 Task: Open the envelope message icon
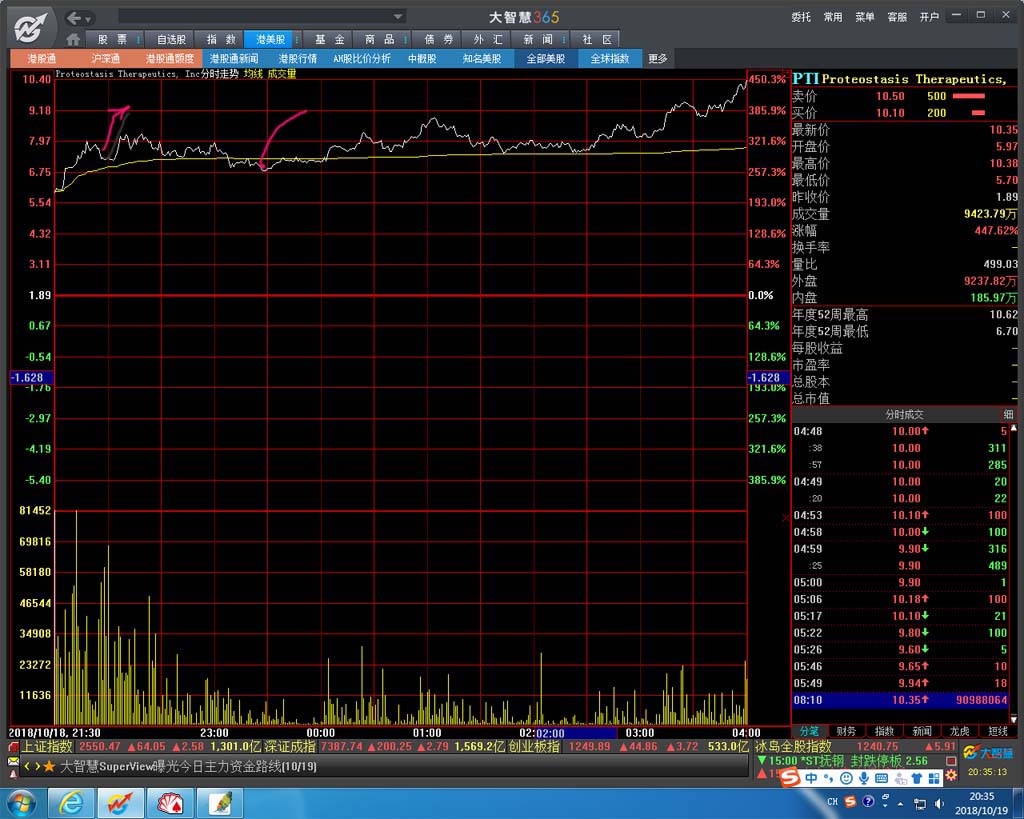[13, 761]
